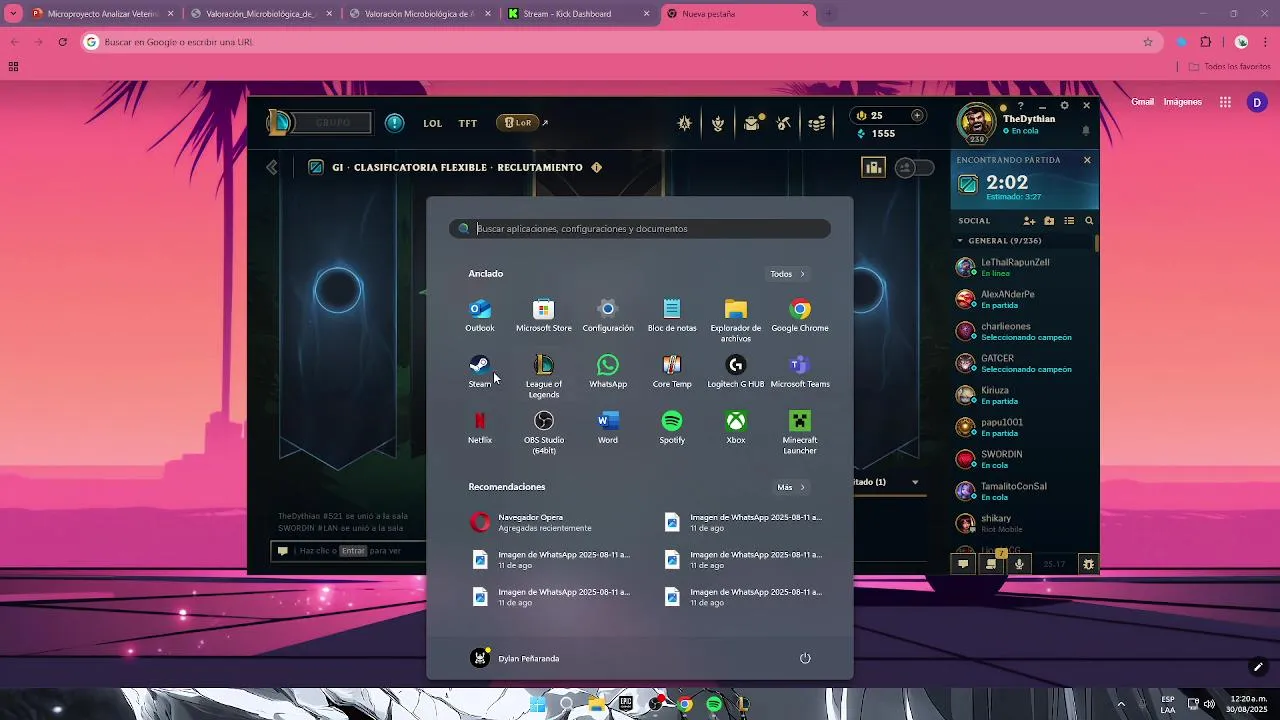Click Chrome address bar
This screenshot has height=720, width=1280.
620,42
